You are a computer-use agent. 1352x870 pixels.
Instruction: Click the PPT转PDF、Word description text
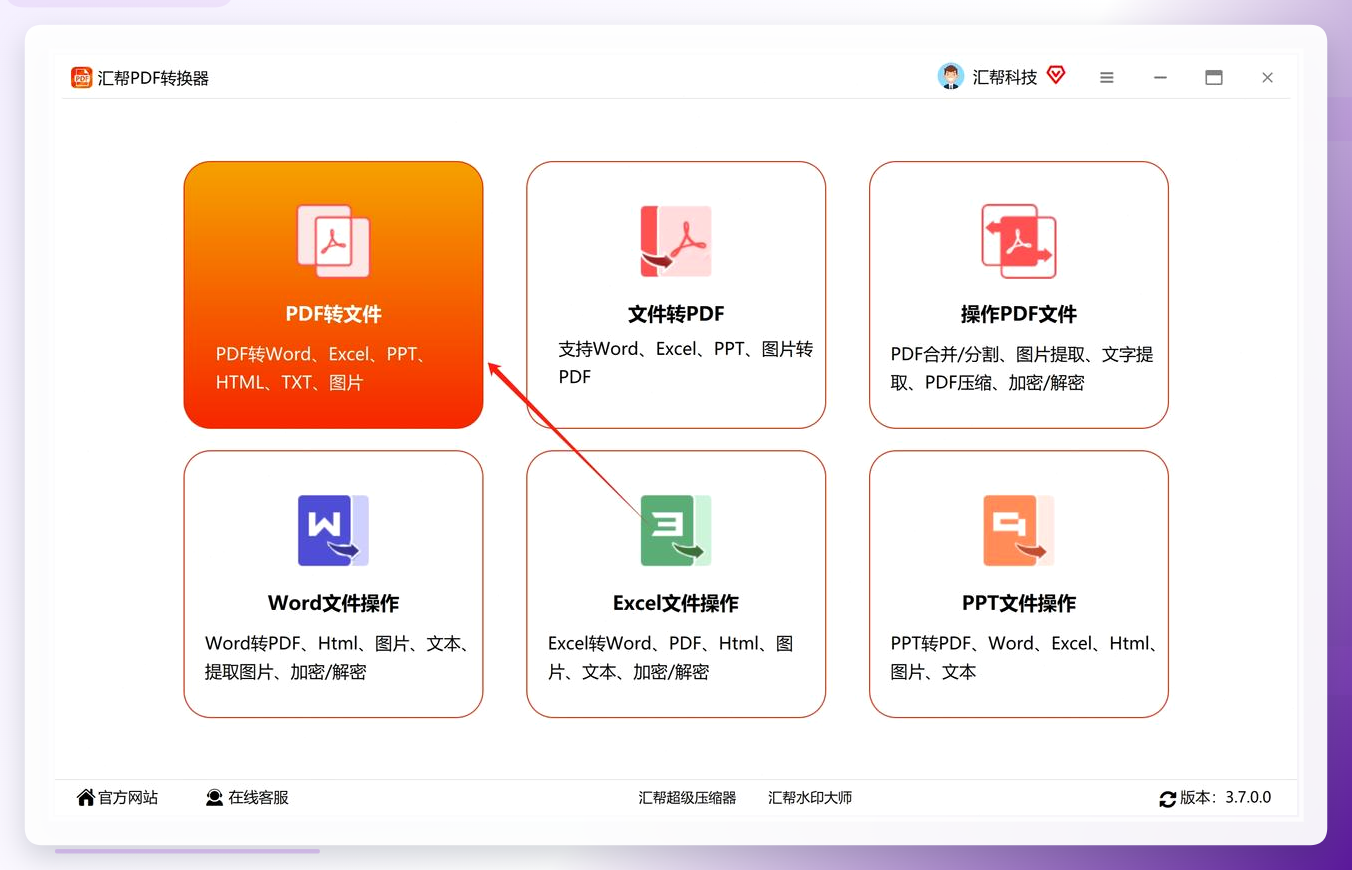tap(1024, 658)
